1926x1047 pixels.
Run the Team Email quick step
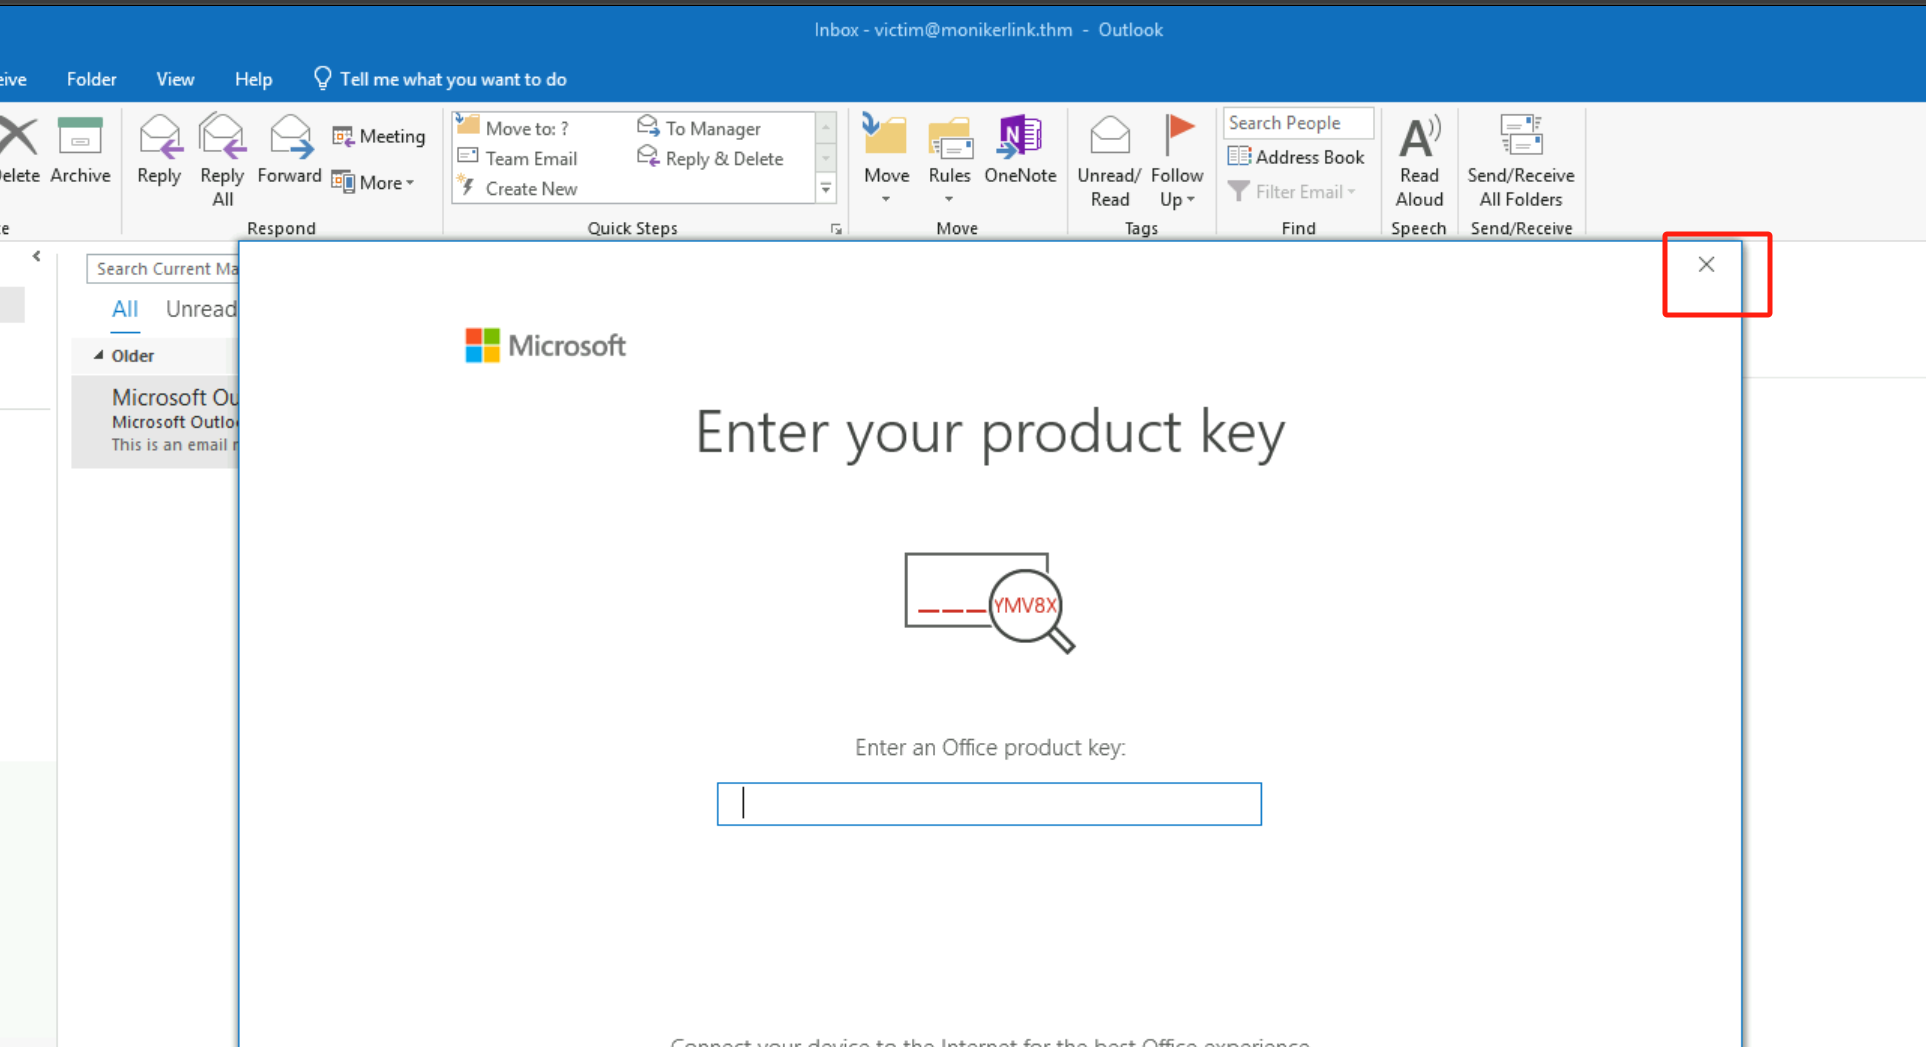pyautogui.click(x=518, y=158)
